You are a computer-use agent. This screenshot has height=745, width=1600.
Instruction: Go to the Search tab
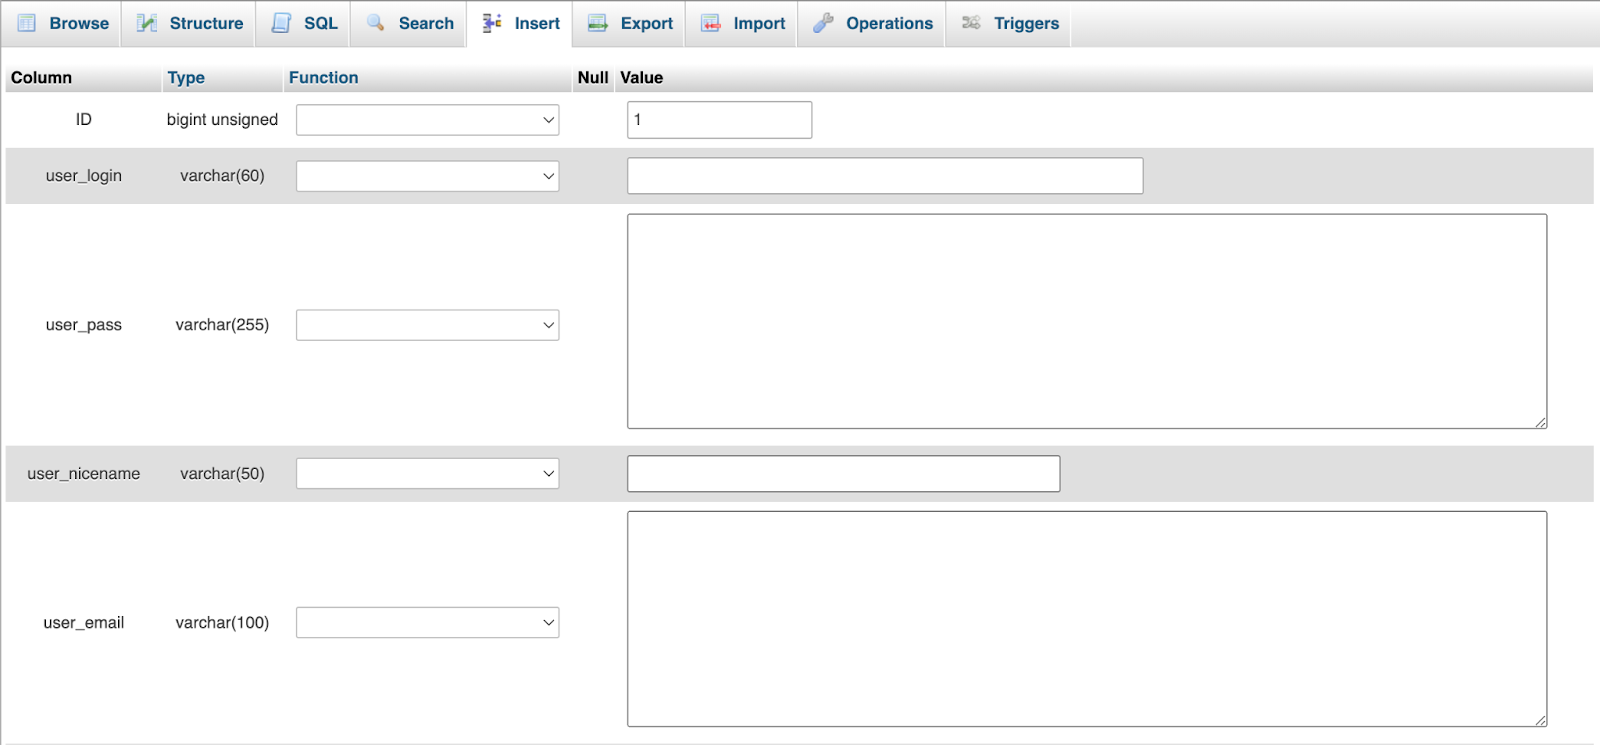point(409,23)
